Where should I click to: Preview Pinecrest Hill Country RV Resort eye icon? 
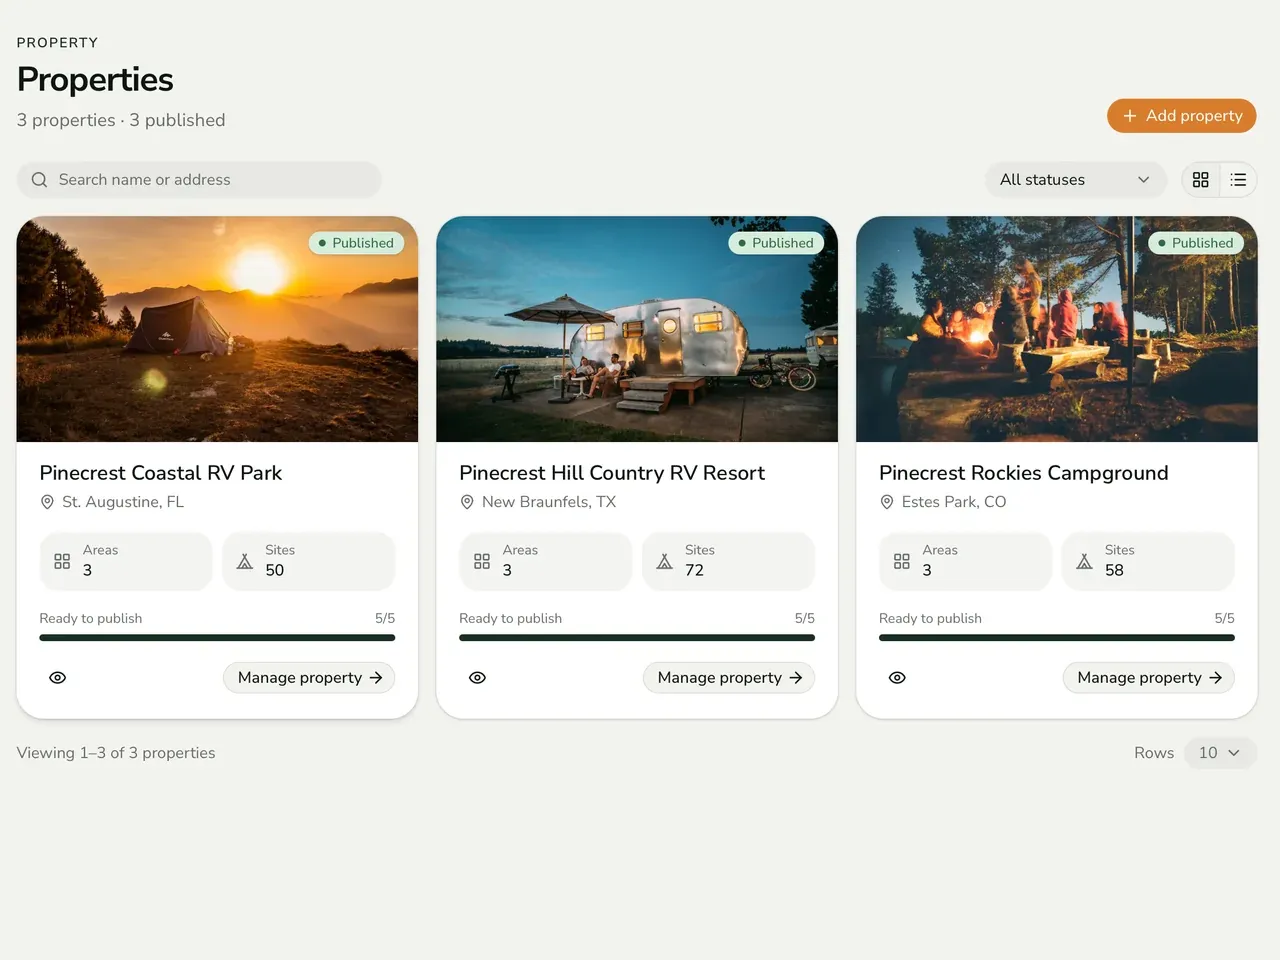(478, 678)
